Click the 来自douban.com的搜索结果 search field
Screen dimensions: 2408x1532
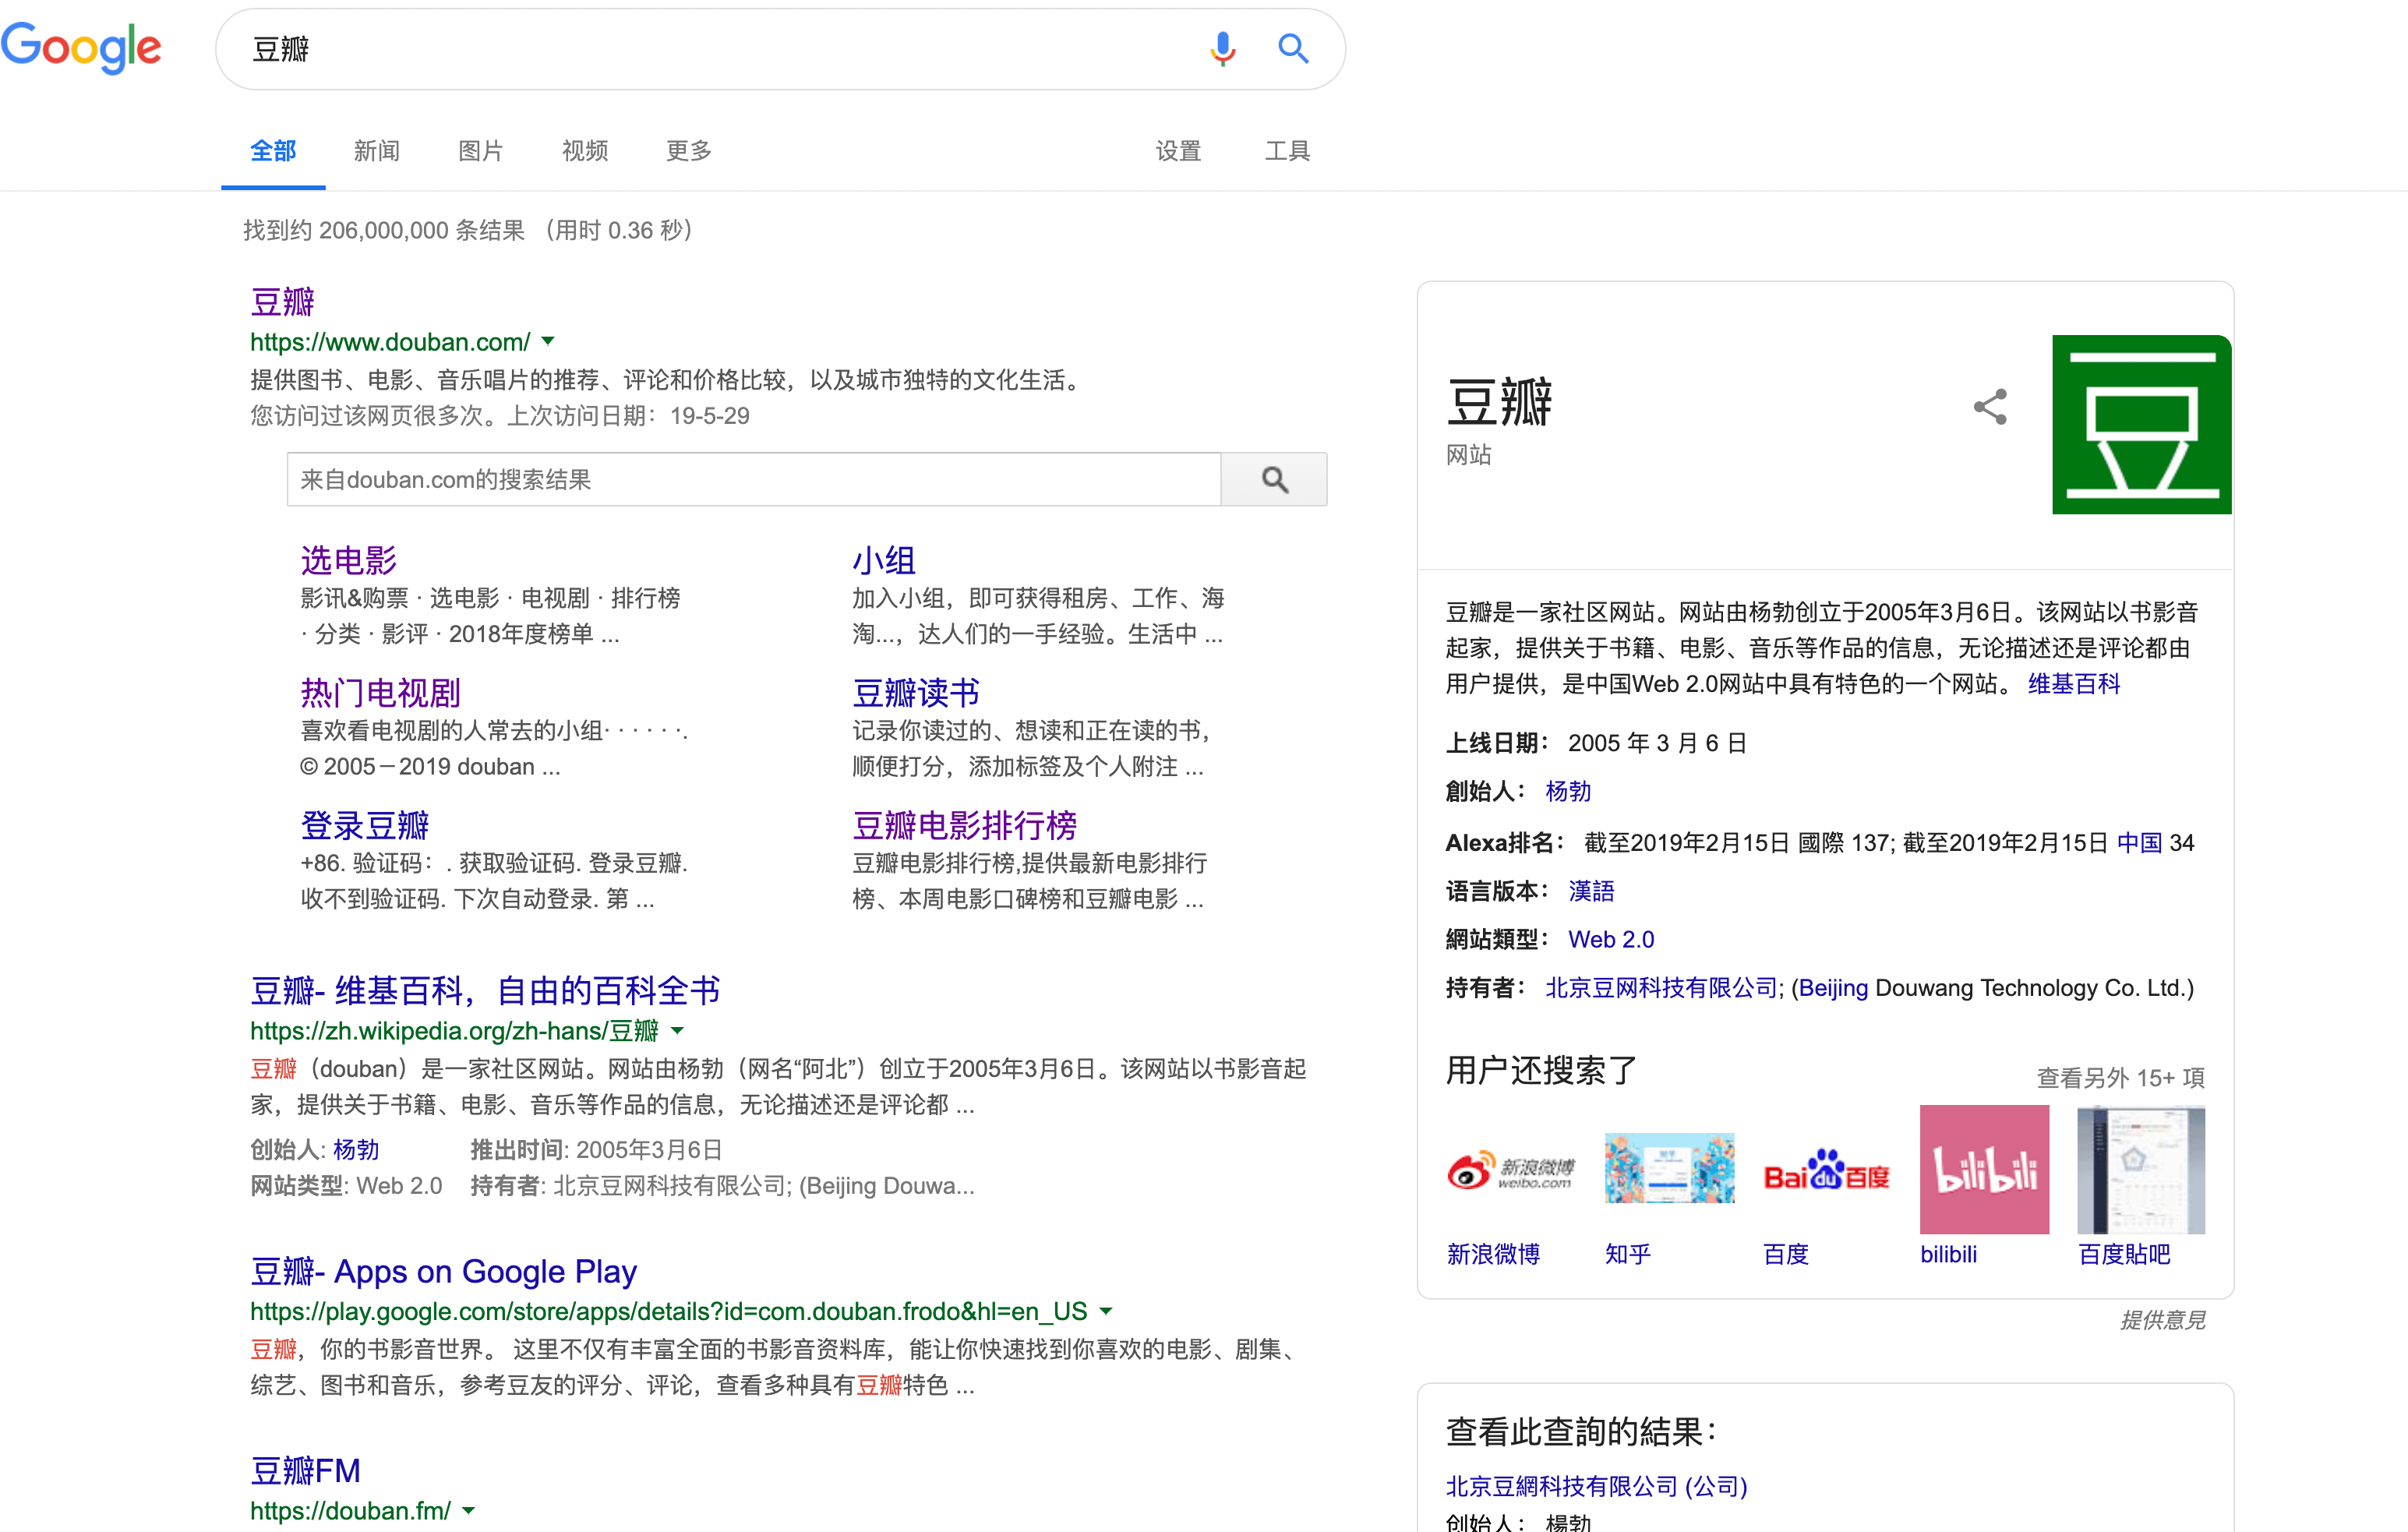coord(754,479)
